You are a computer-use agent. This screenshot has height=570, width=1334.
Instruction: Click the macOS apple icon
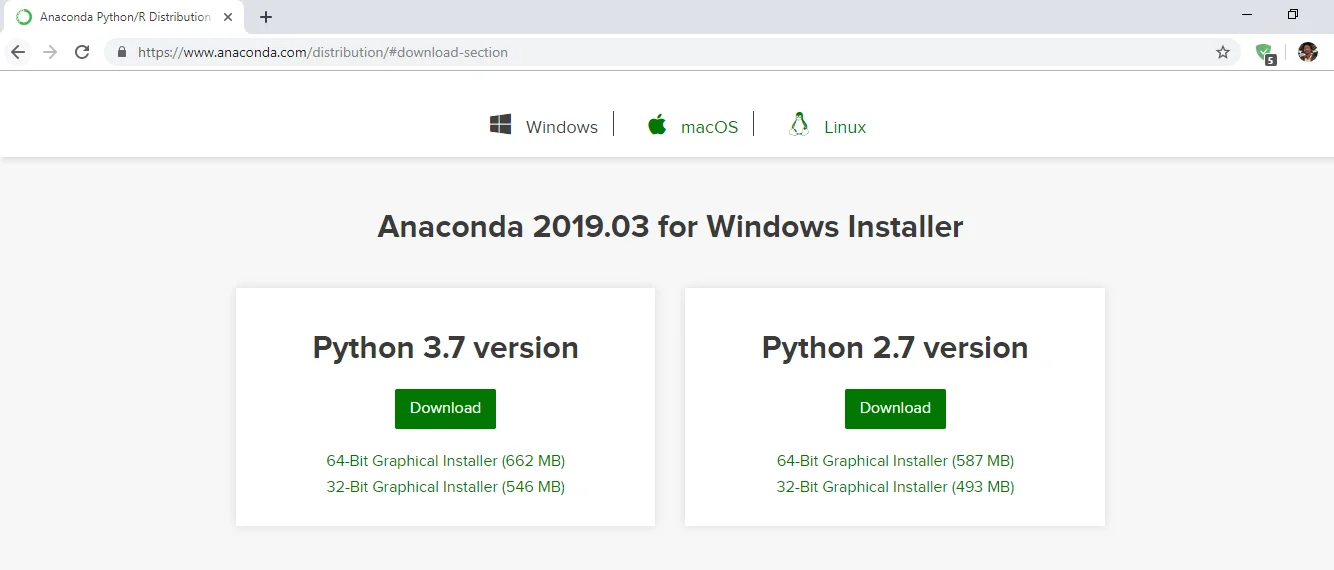coord(657,125)
